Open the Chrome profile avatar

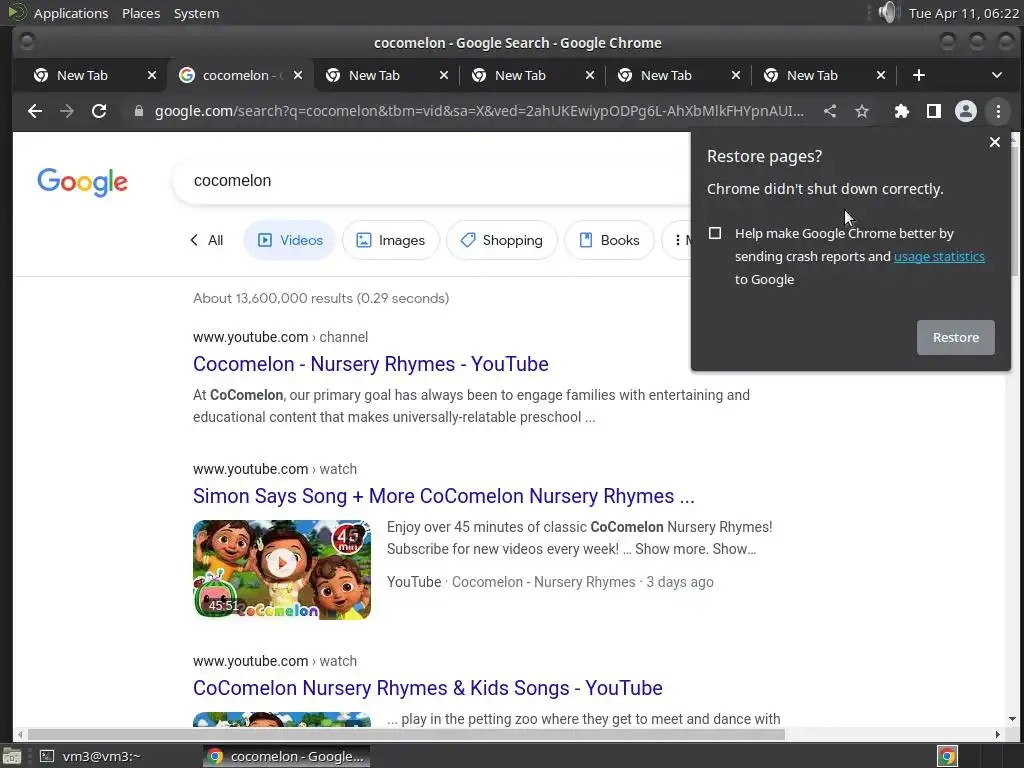tap(966, 111)
